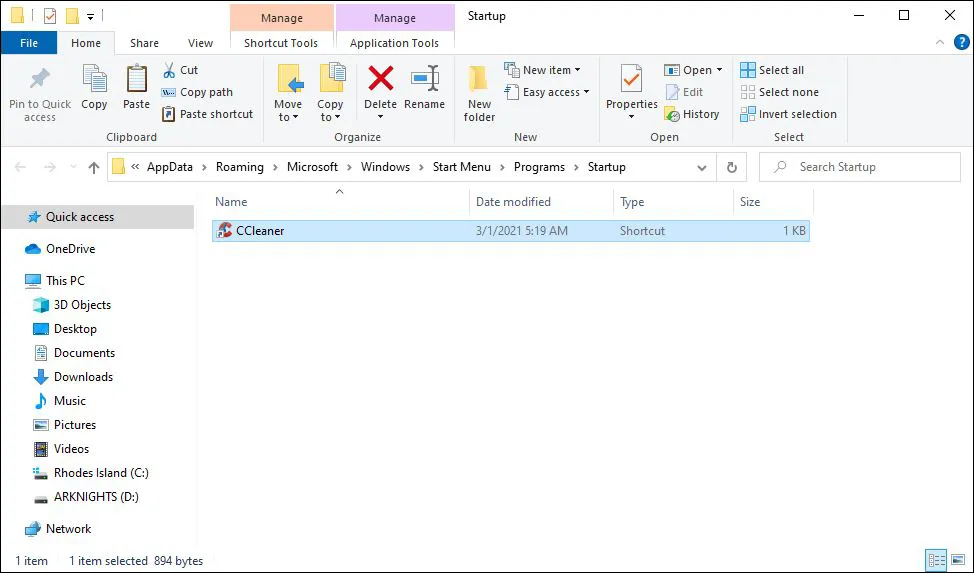974x573 pixels.
Task: Switch to the View ribbon tab
Action: 200,43
